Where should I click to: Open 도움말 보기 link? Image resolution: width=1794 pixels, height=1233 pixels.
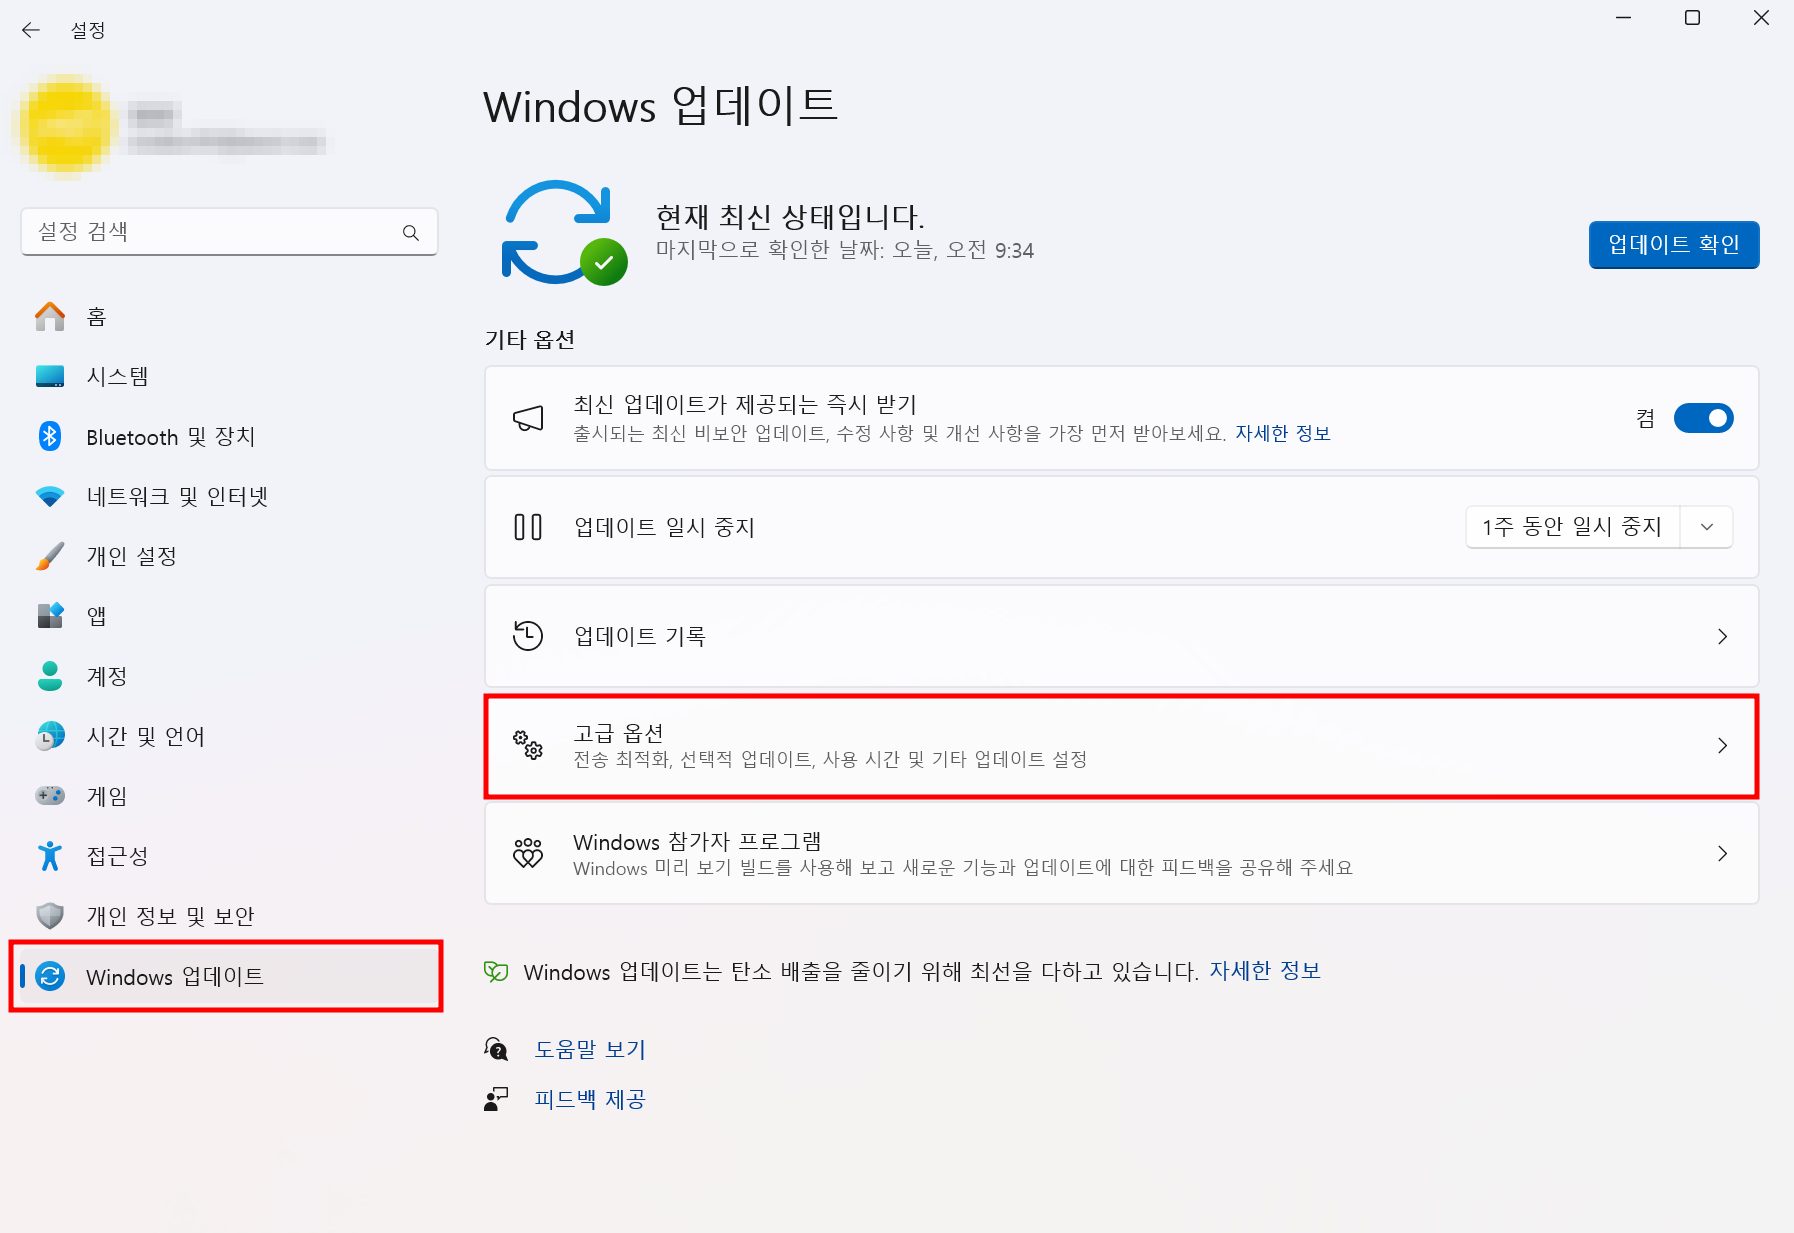[590, 1049]
